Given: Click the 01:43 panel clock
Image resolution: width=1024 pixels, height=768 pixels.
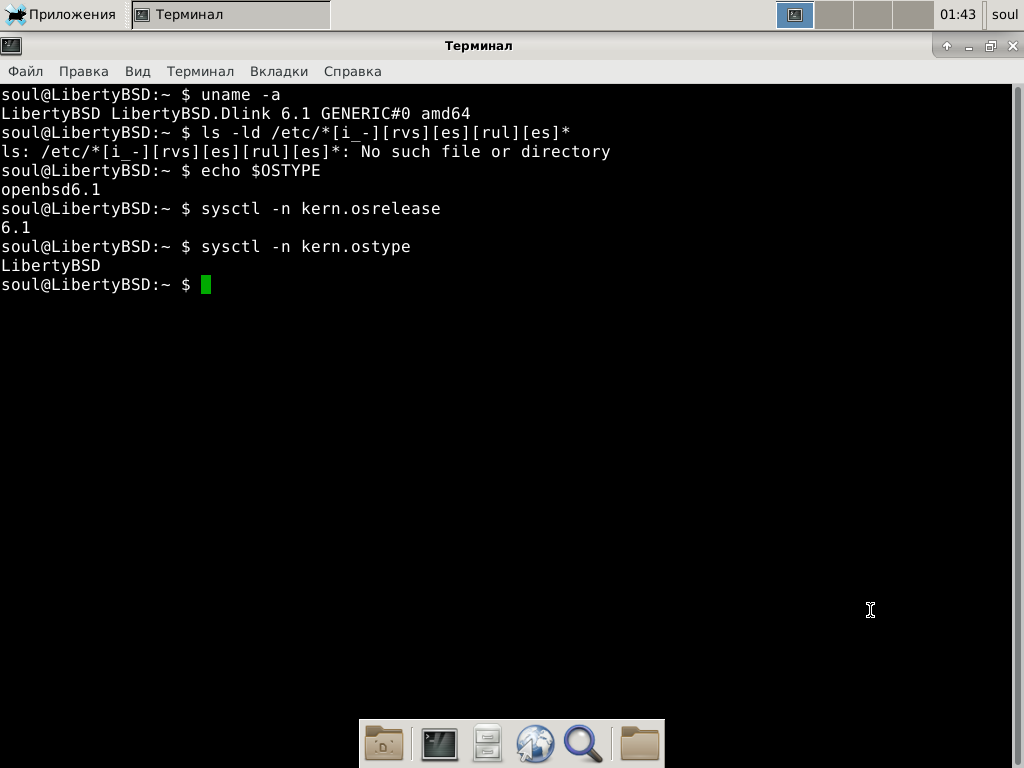Looking at the screenshot, I should click(x=957, y=14).
